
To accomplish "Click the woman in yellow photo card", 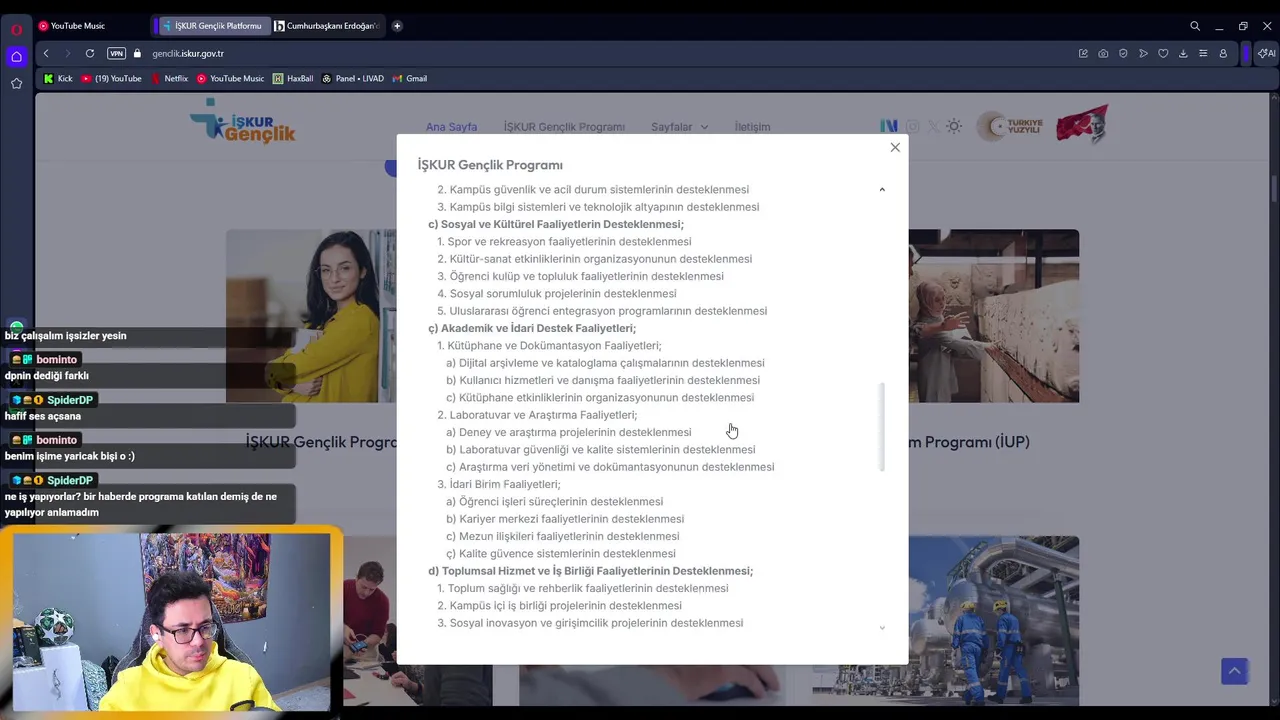I will tap(311, 316).
